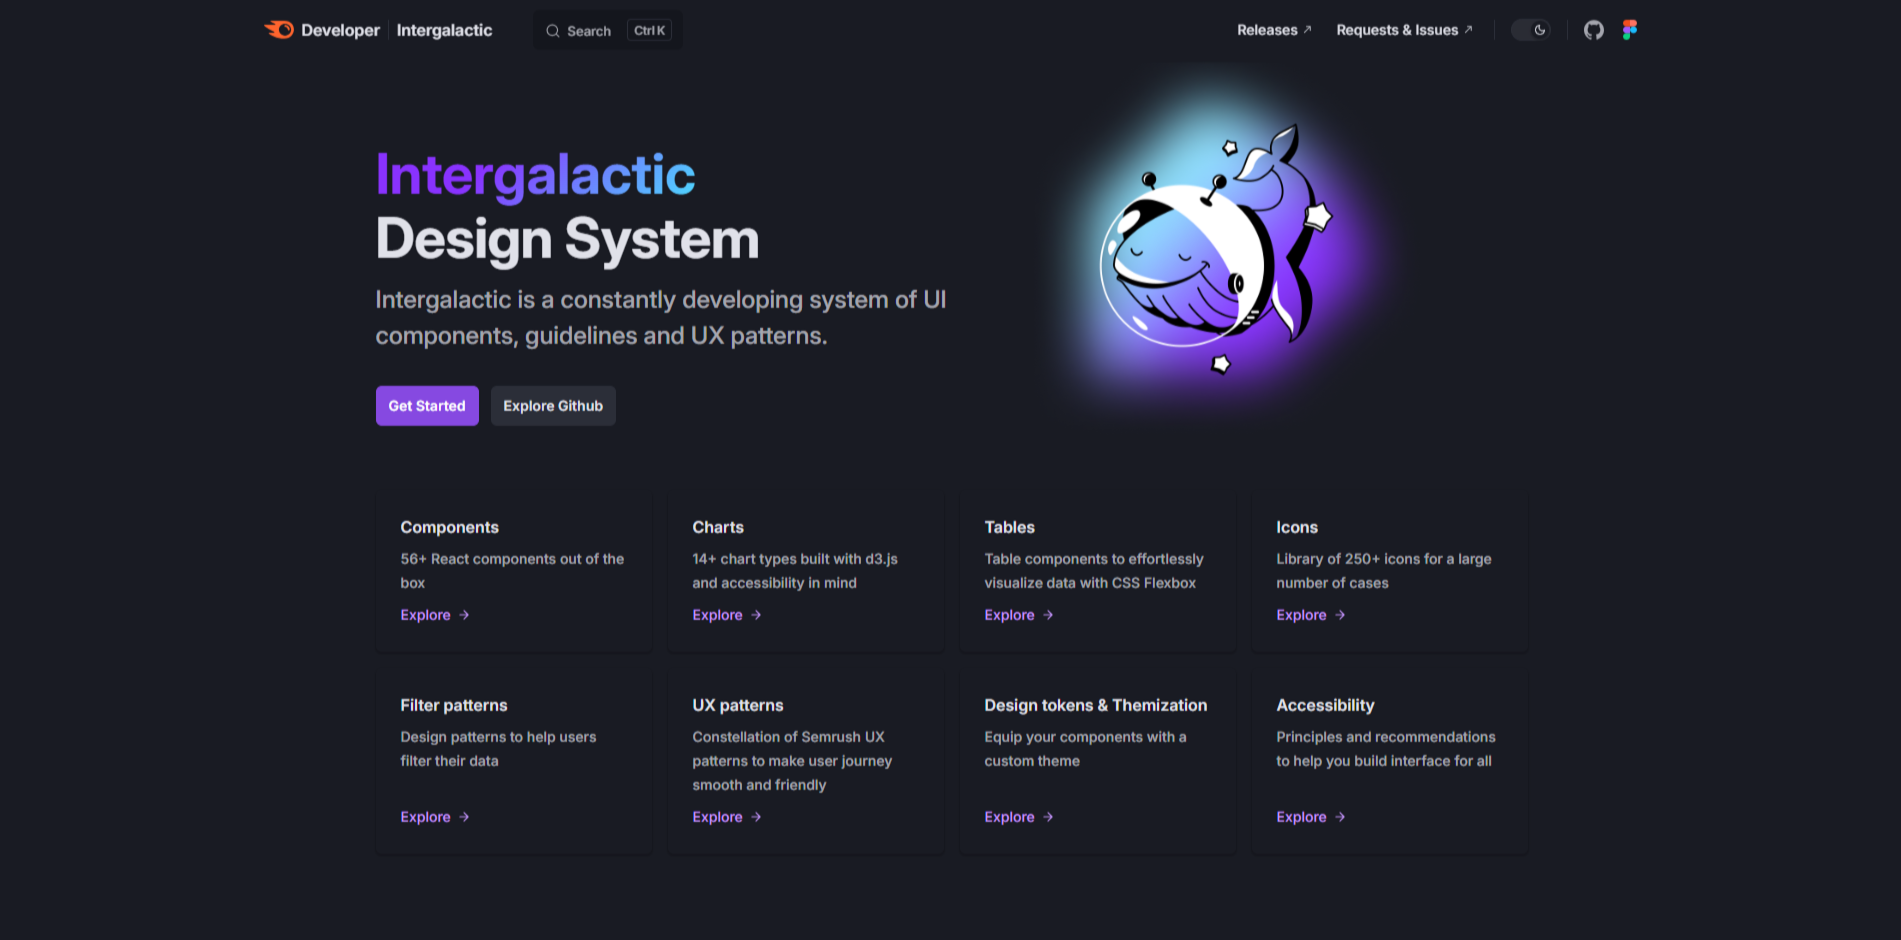Click the Tables card title
Viewport: 1901px width, 940px height.
[1009, 527]
